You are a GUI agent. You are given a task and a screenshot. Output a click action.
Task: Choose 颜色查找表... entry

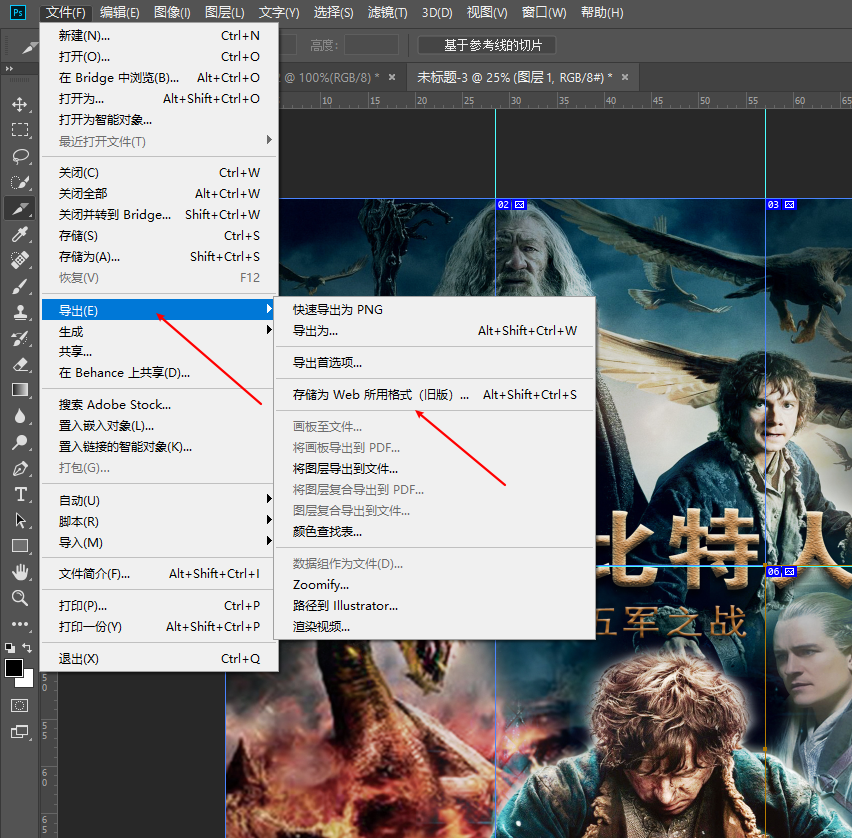[x=435, y=531]
